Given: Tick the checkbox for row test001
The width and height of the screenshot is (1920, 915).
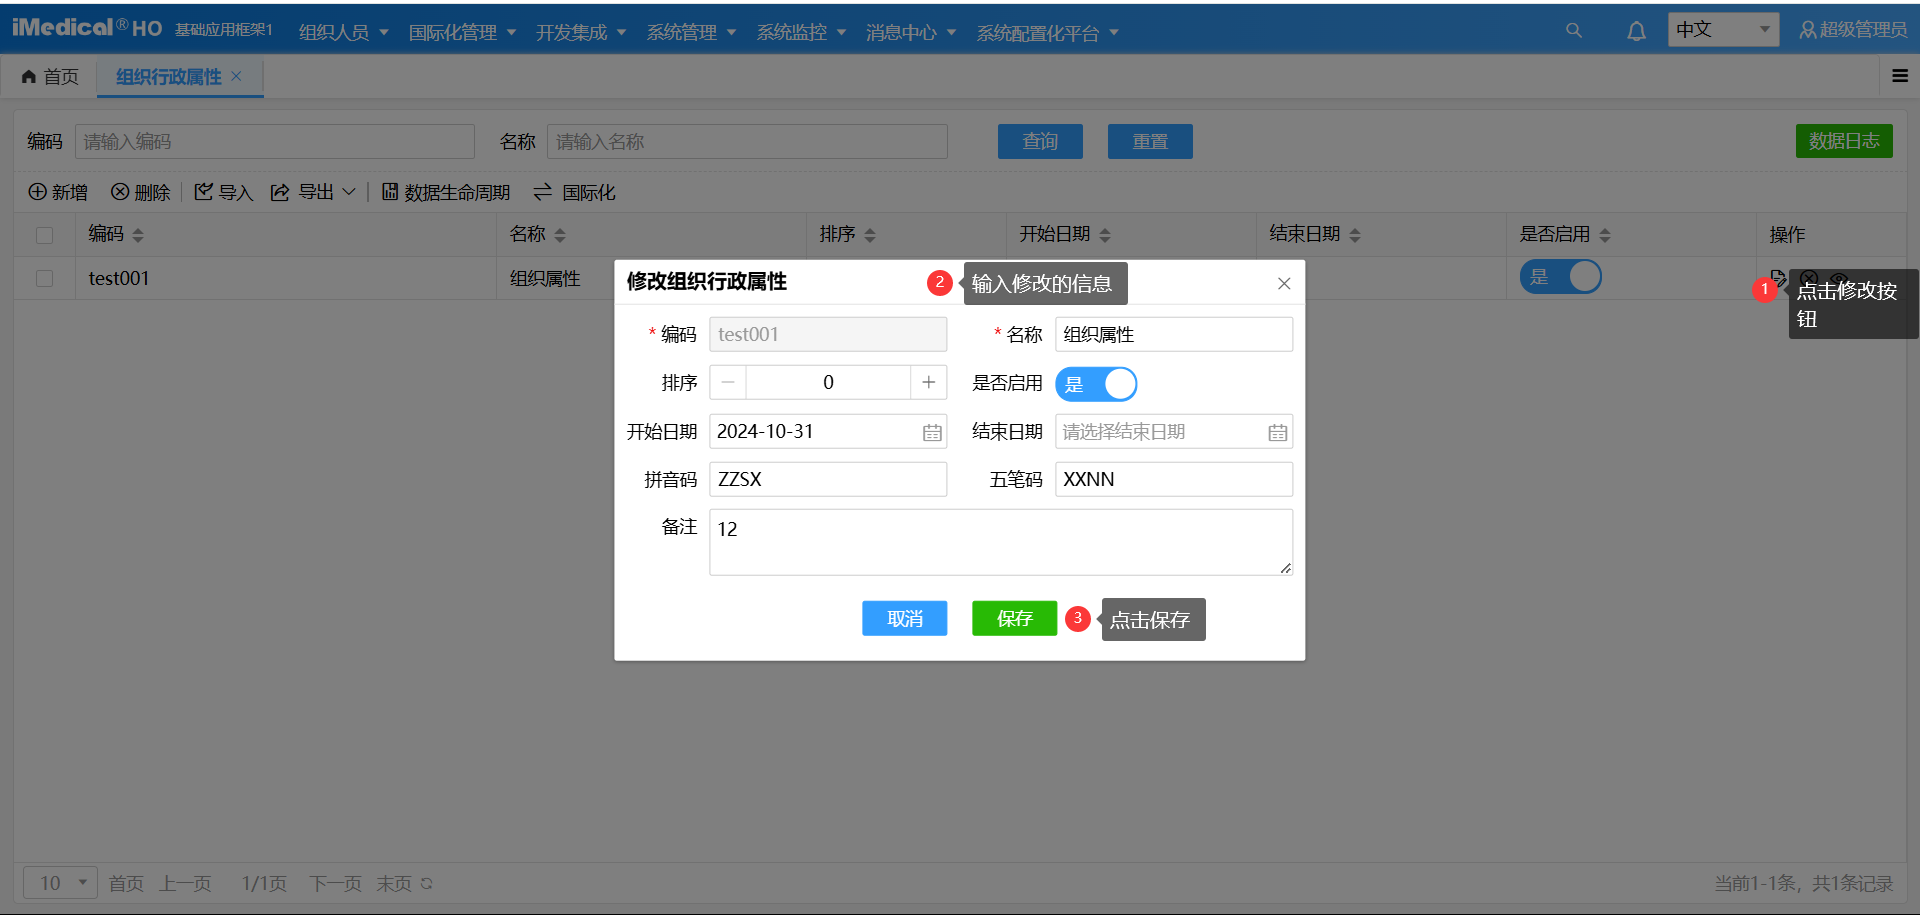Looking at the screenshot, I should tap(44, 278).
